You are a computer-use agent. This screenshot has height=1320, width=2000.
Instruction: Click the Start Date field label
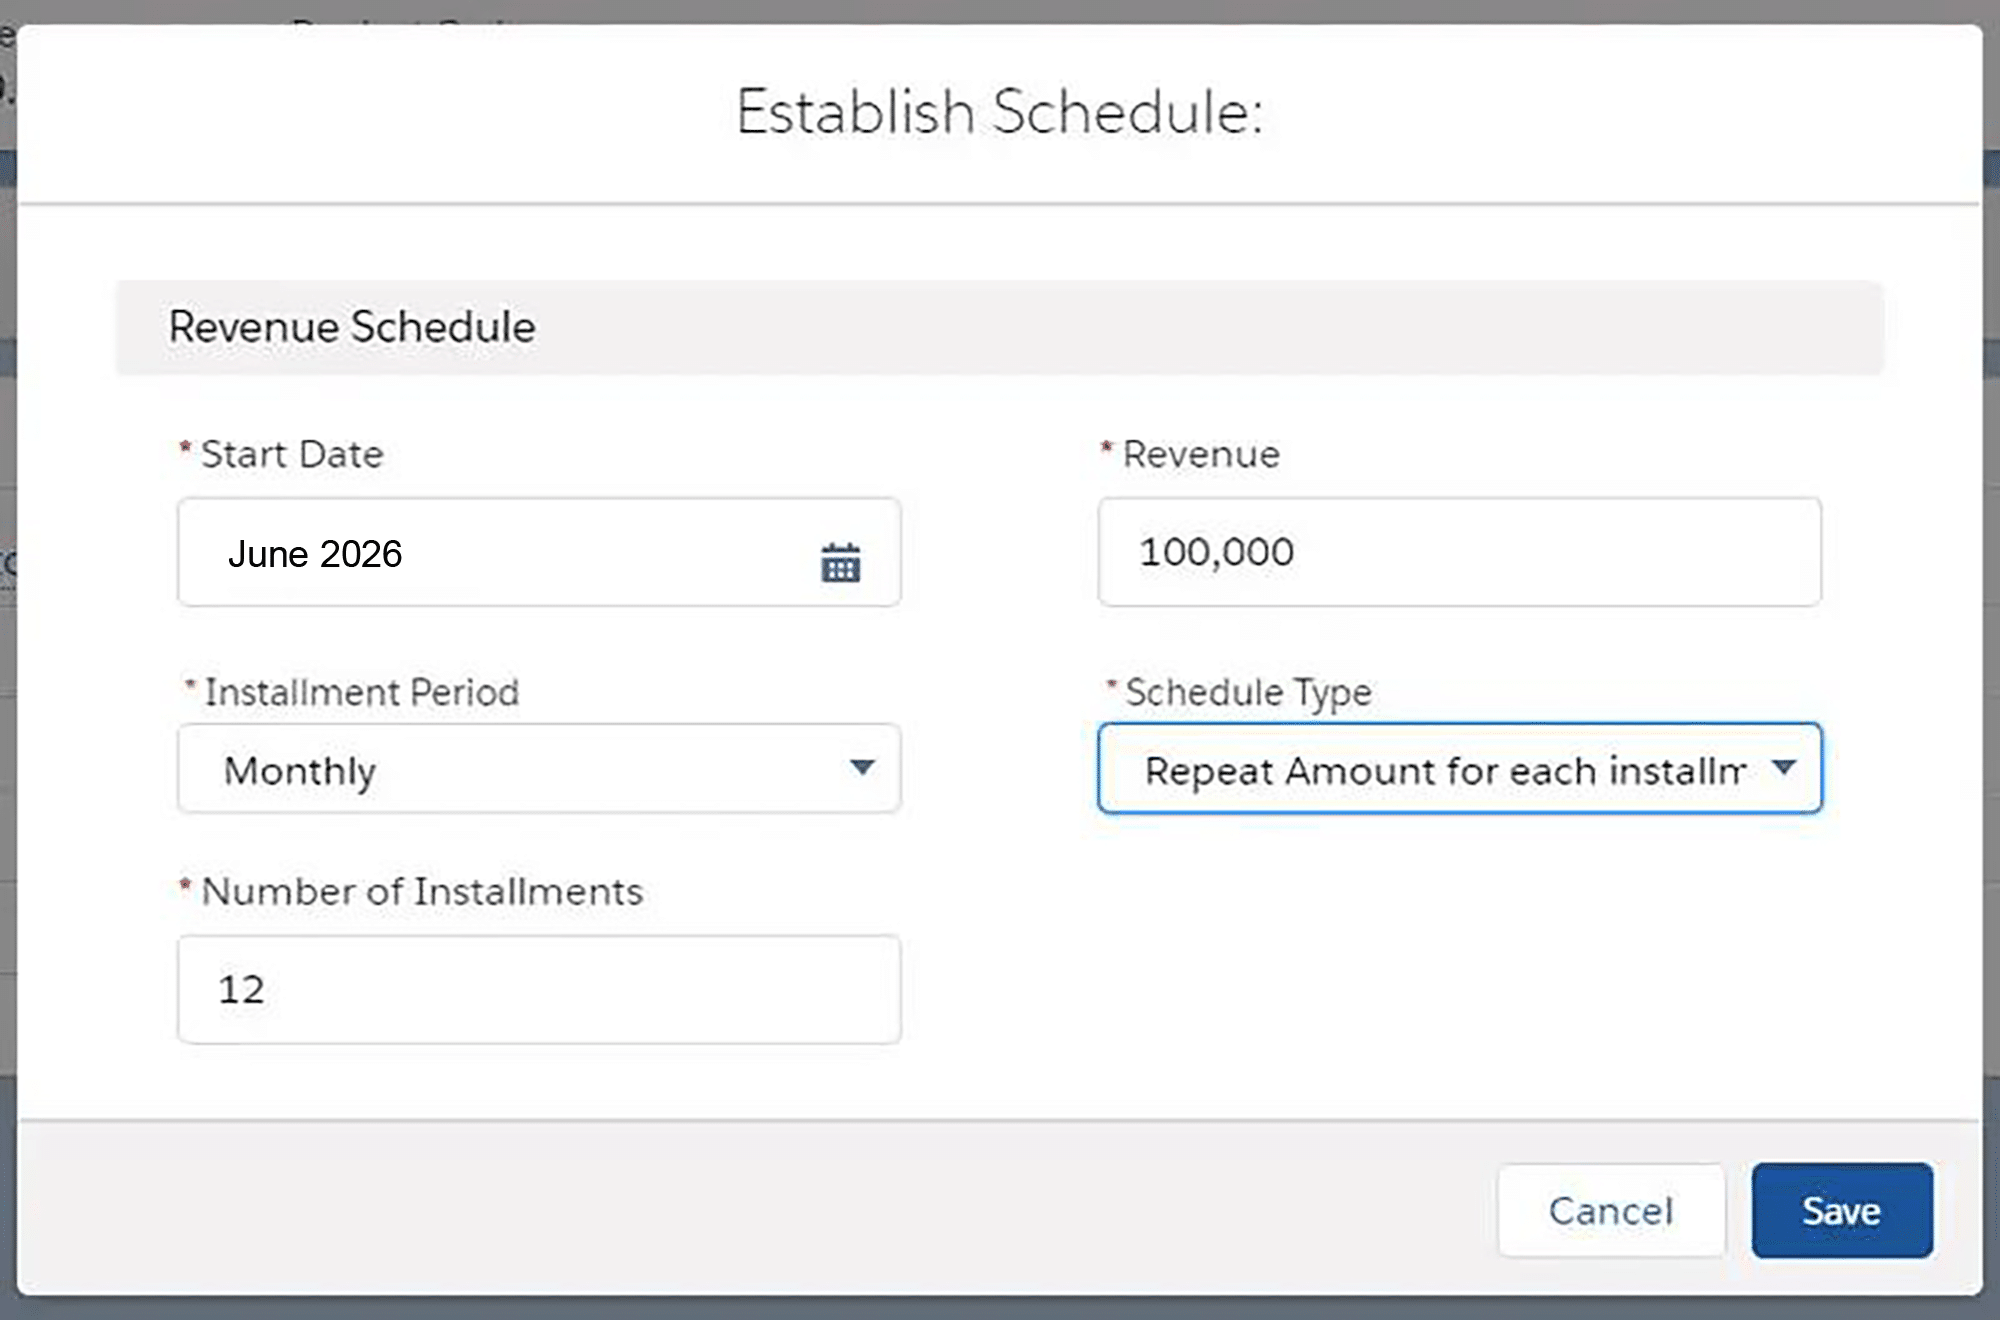292,455
